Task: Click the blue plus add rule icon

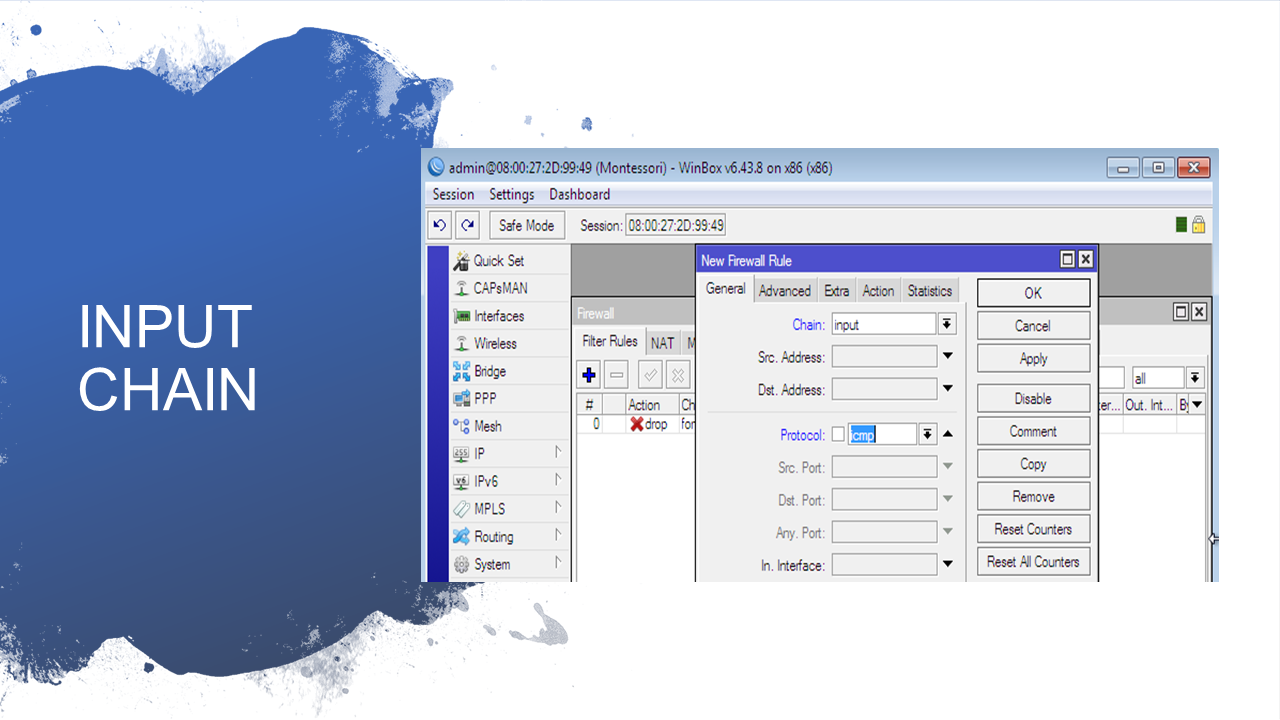Action: coord(589,375)
